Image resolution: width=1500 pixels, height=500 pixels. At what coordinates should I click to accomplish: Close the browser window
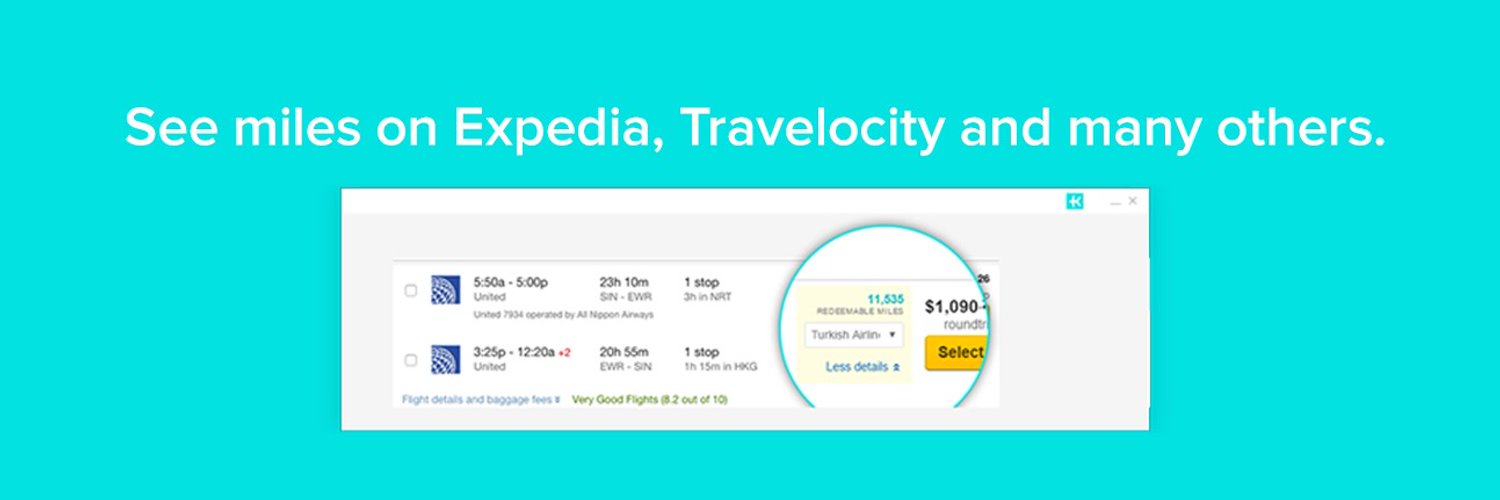click(x=1133, y=201)
